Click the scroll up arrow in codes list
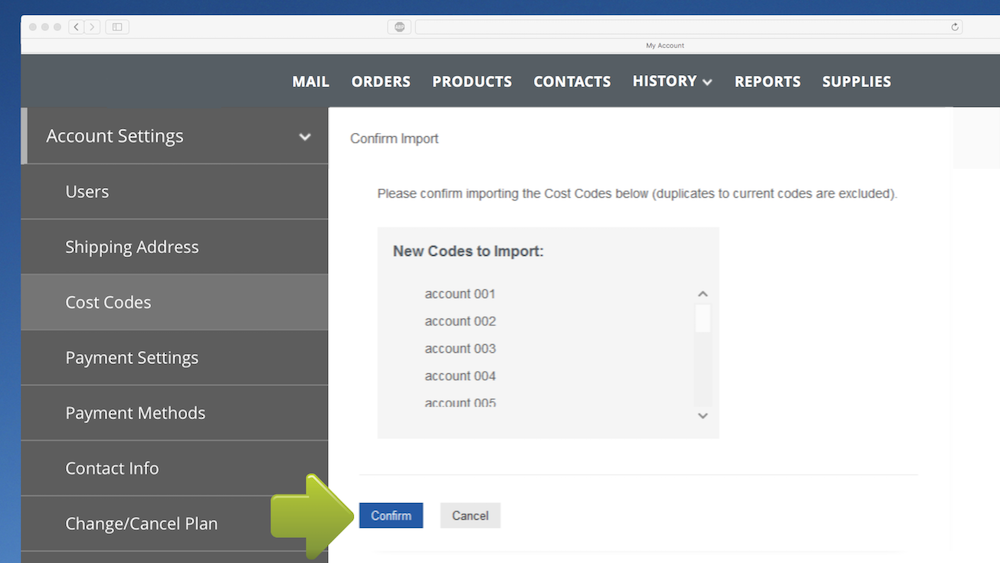1000x563 pixels. [x=703, y=294]
